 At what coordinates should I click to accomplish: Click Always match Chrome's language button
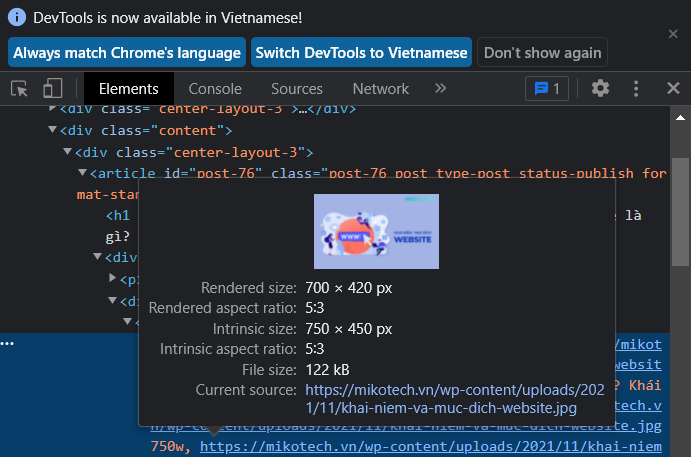click(x=127, y=52)
